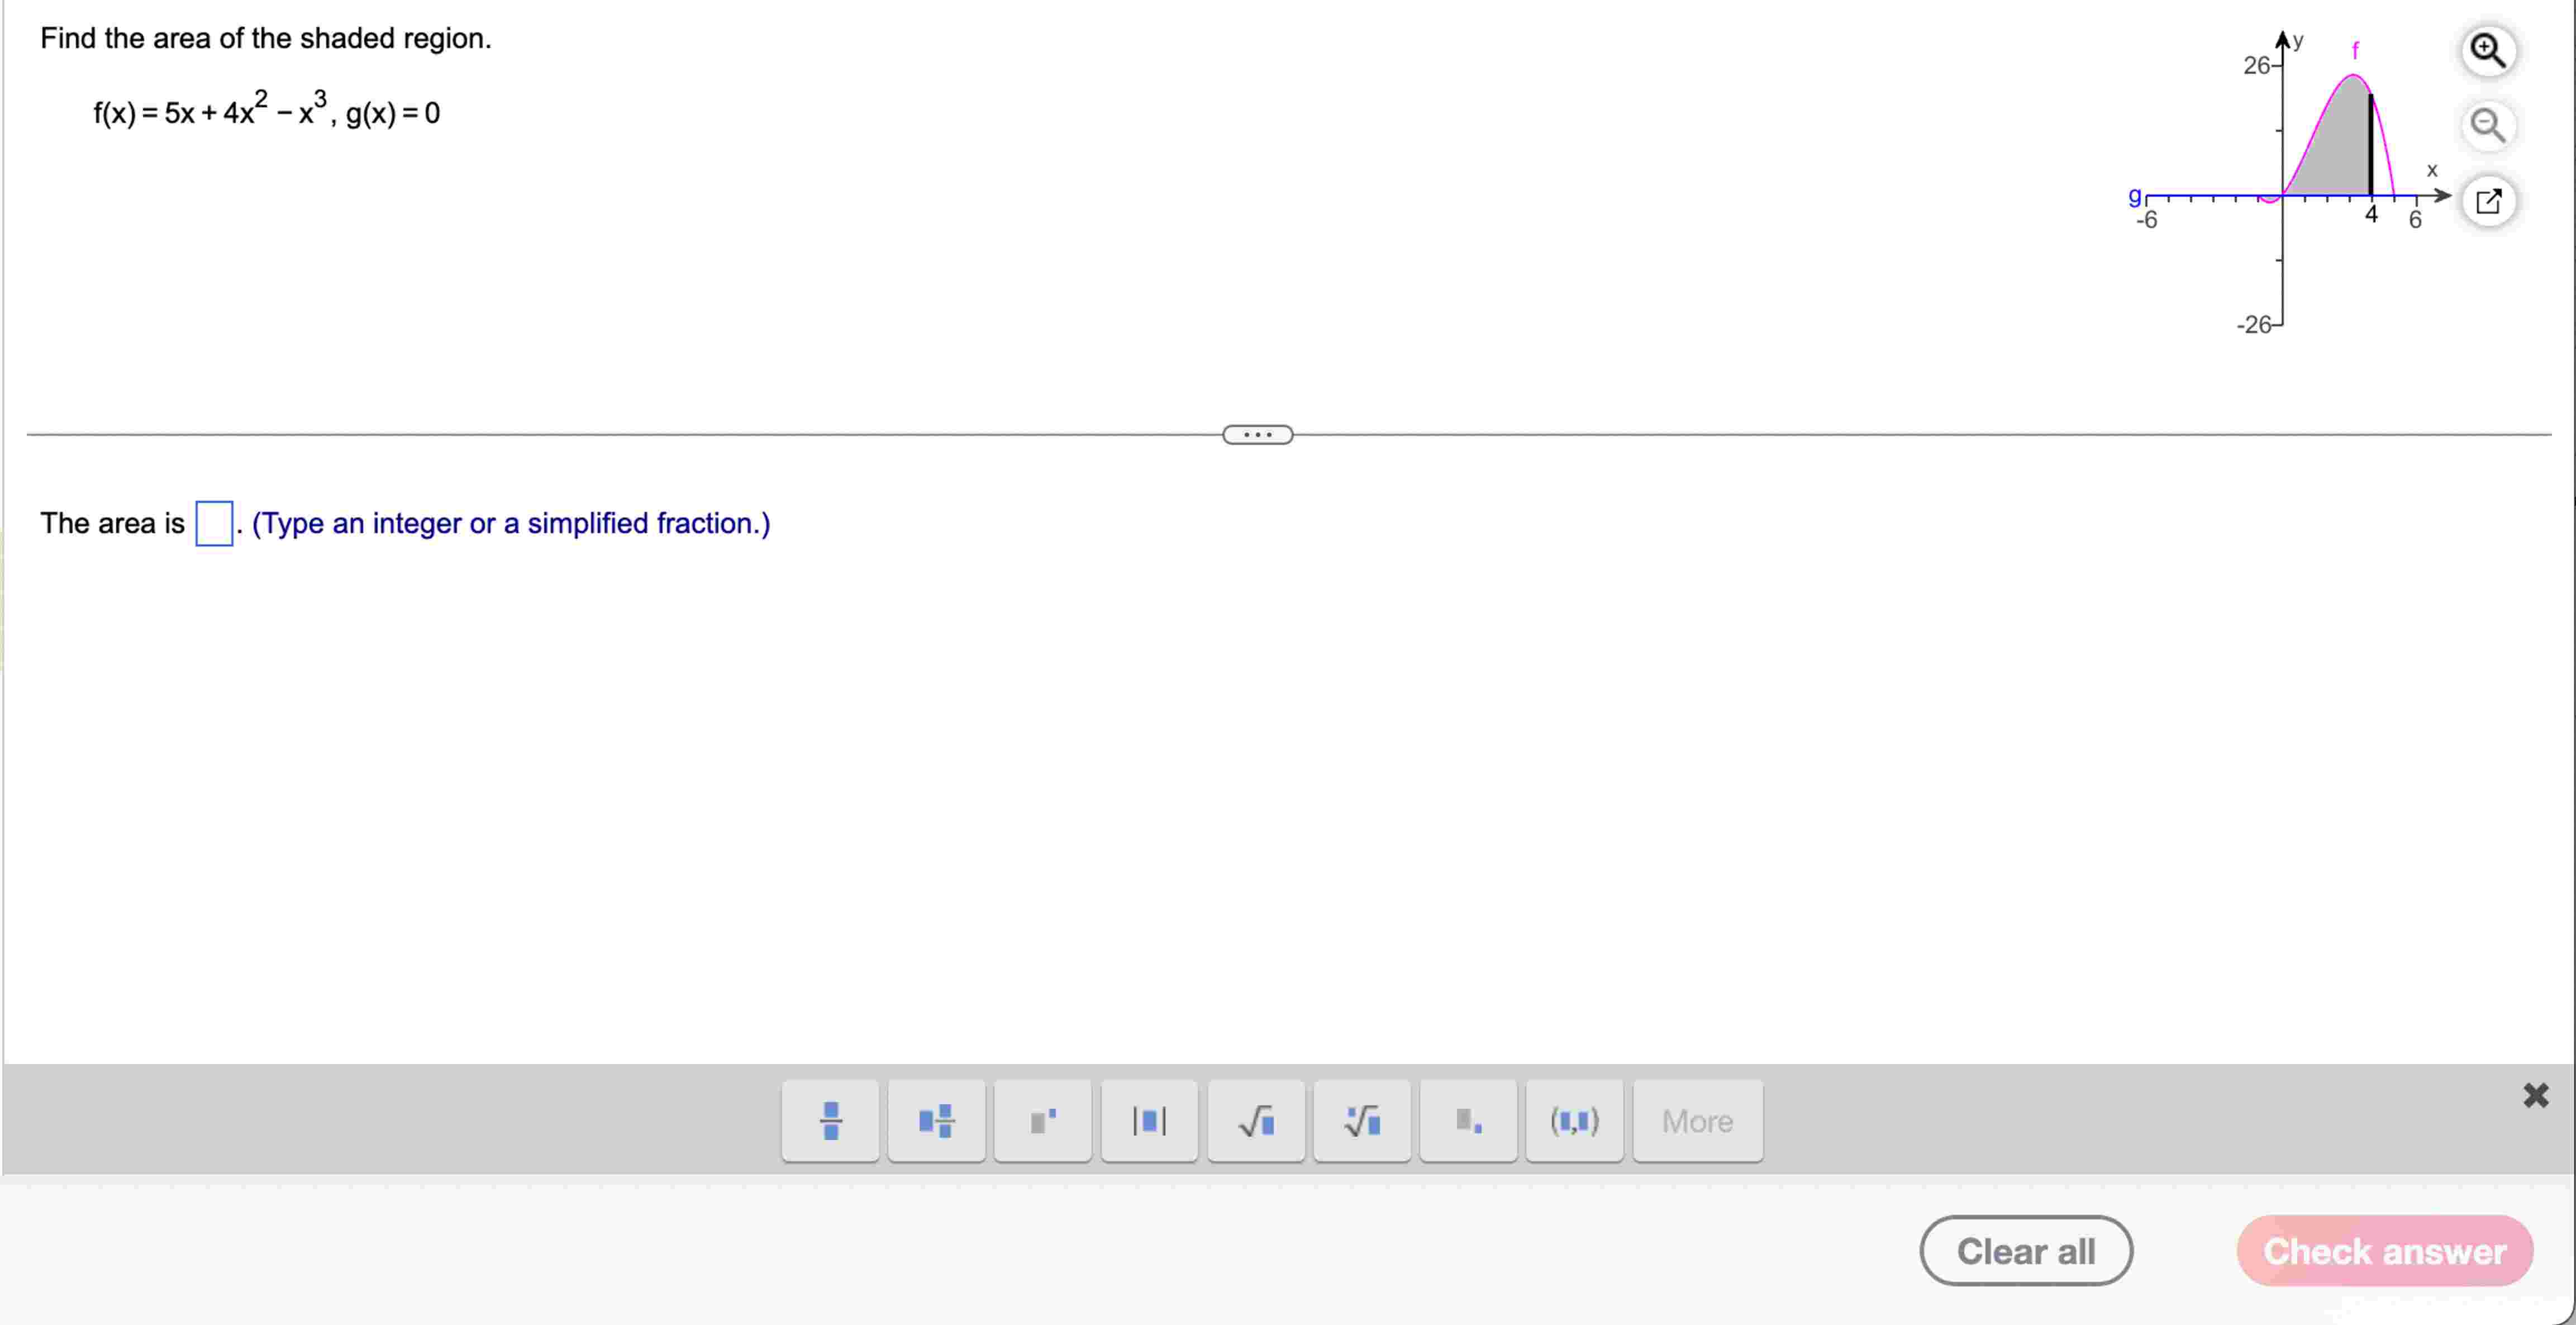Insert an exponent template
This screenshot has width=2576, height=1325.
pos(1042,1121)
